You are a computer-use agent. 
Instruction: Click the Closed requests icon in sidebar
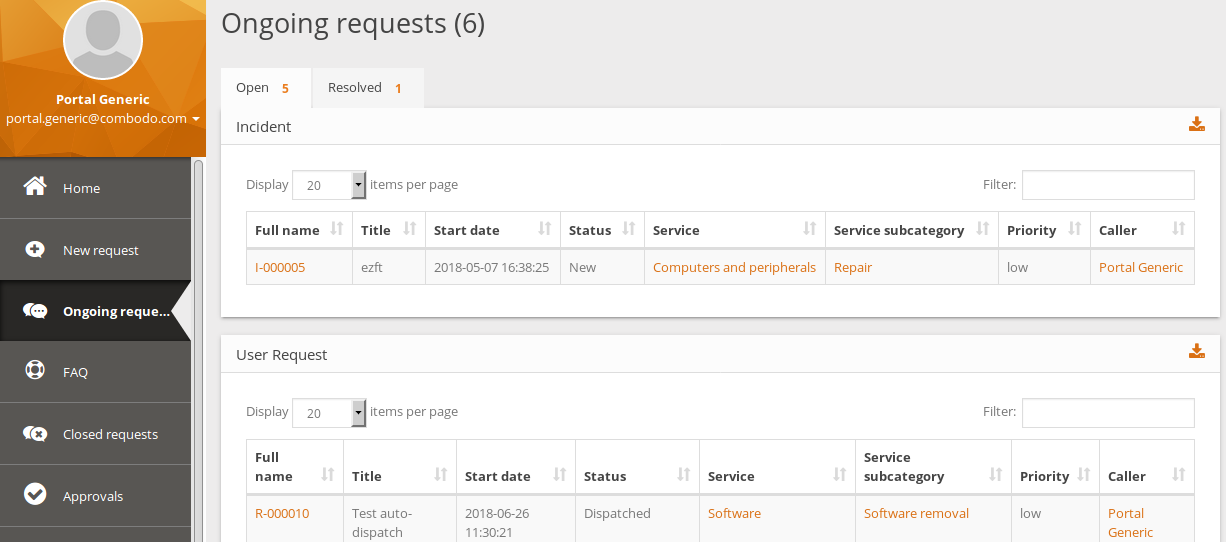tap(35, 433)
